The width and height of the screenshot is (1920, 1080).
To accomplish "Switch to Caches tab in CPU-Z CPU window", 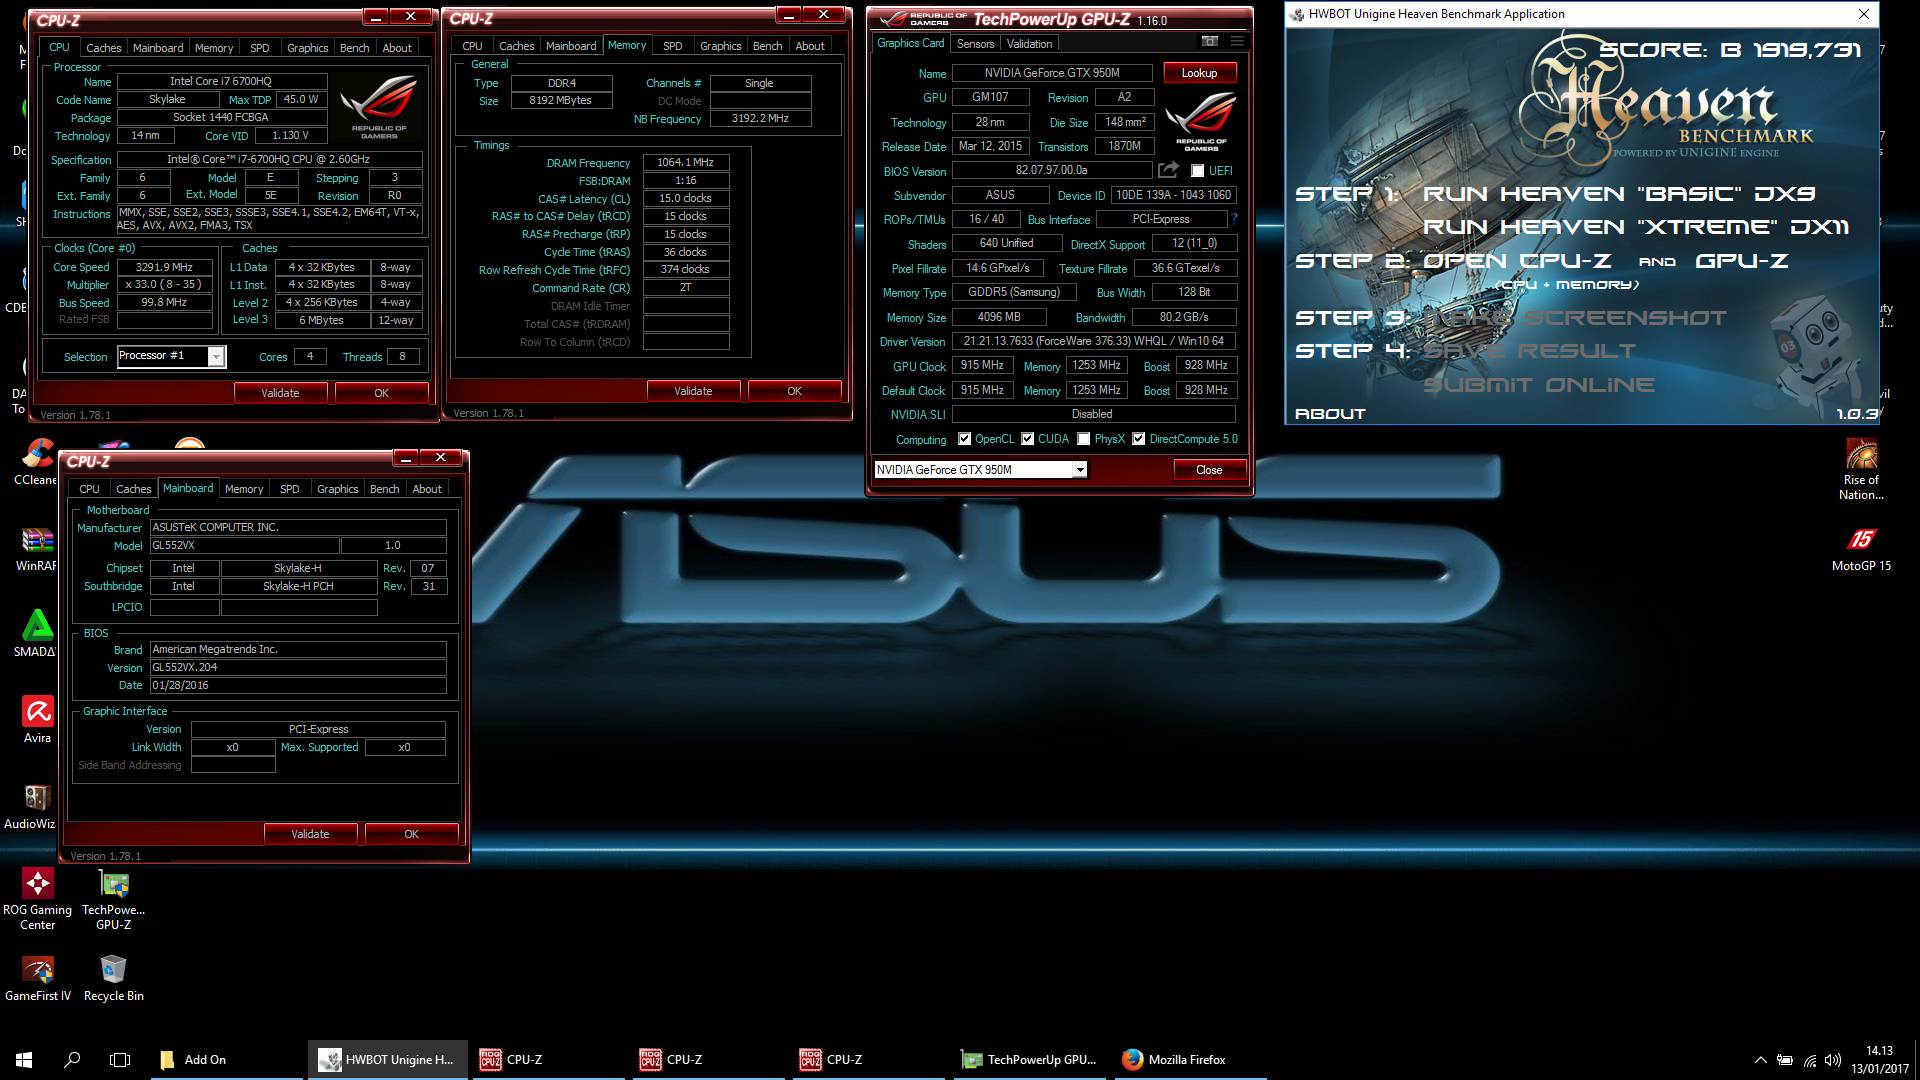I will tap(103, 48).
